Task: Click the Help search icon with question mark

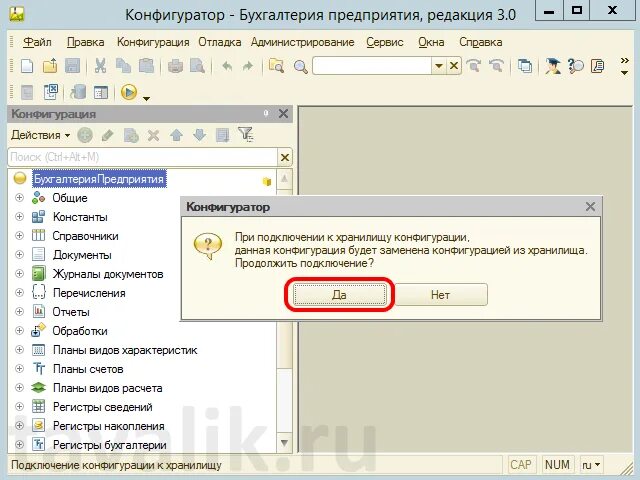Action: click(576, 66)
